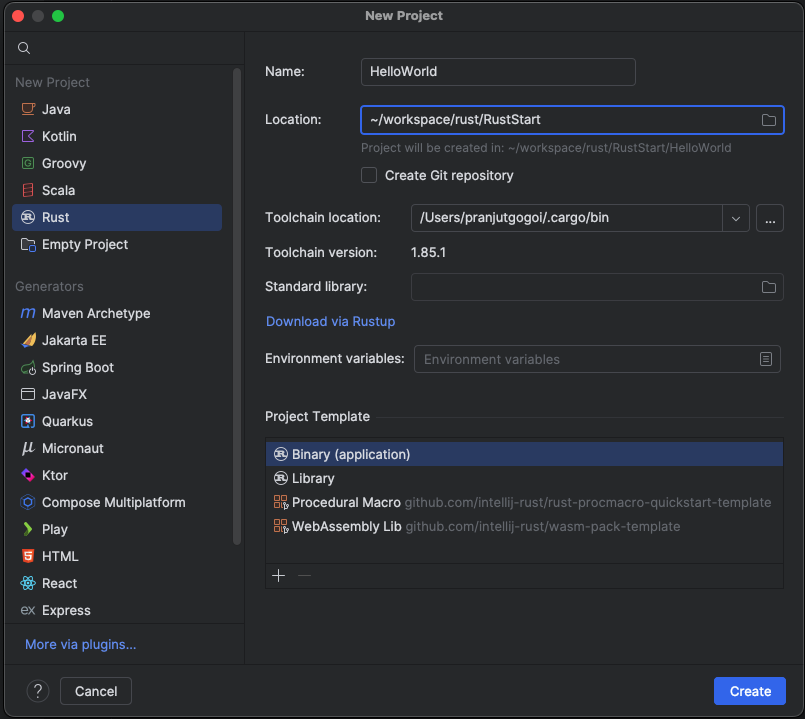Select Kotlin in the New Project list
Screen dimensions: 805x719
coord(58,136)
